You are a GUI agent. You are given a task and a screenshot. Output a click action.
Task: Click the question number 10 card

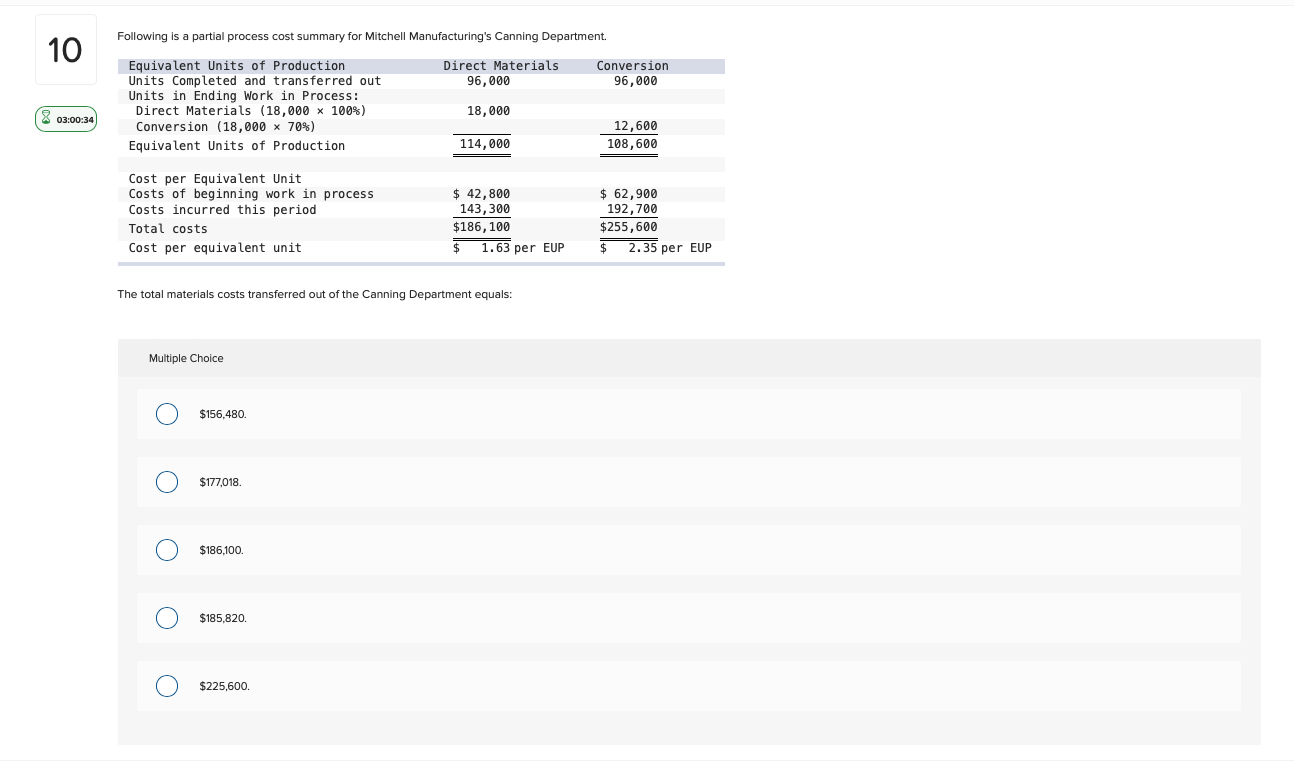tap(65, 49)
